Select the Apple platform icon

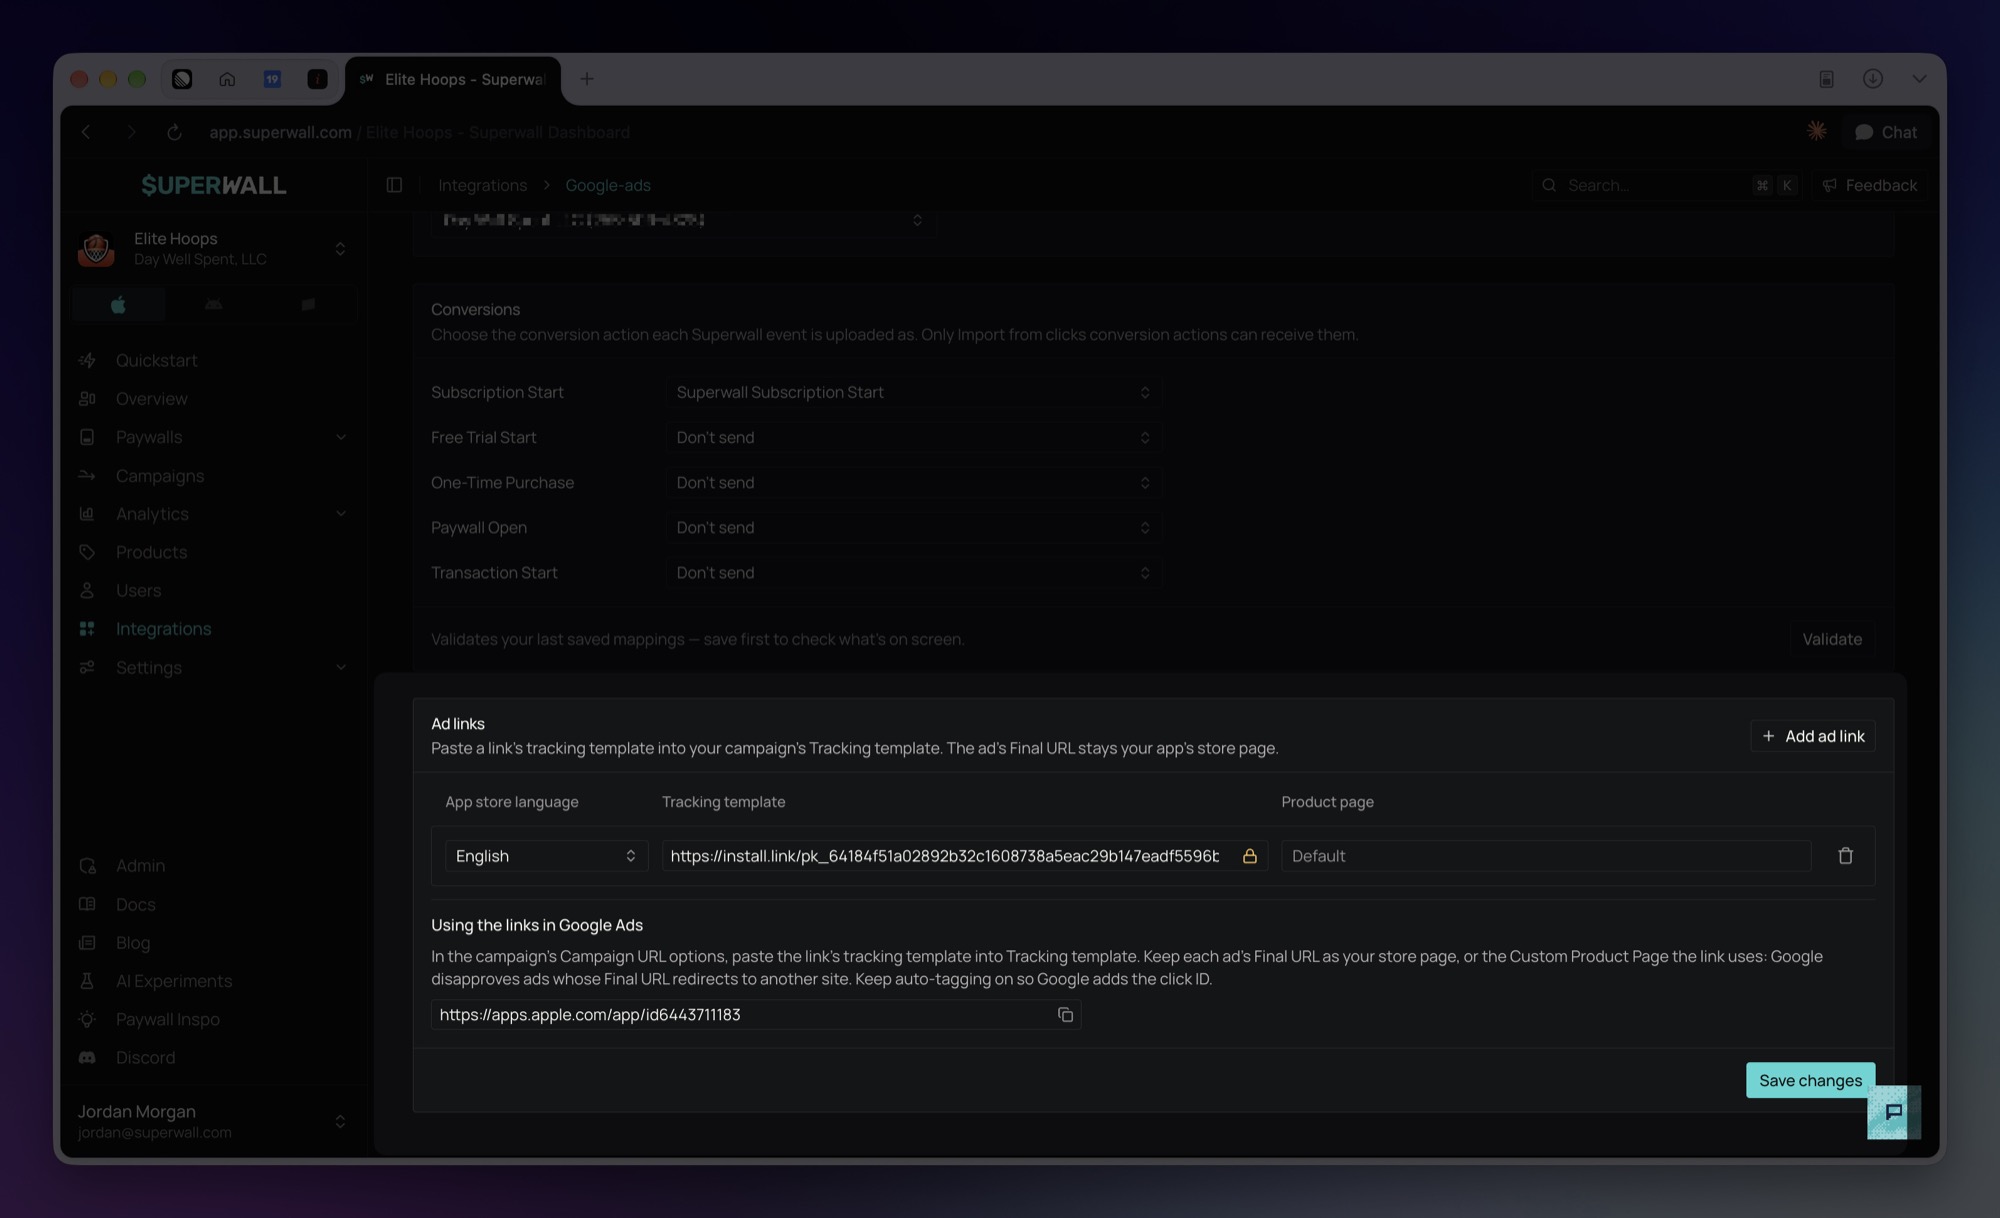(118, 304)
